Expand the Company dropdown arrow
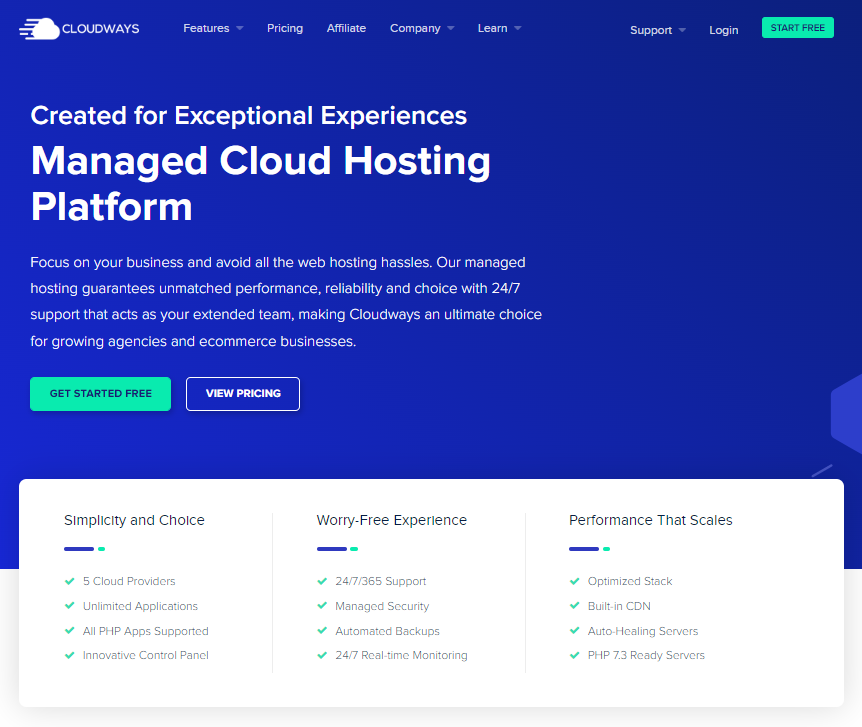This screenshot has width=862, height=727. tap(451, 28)
